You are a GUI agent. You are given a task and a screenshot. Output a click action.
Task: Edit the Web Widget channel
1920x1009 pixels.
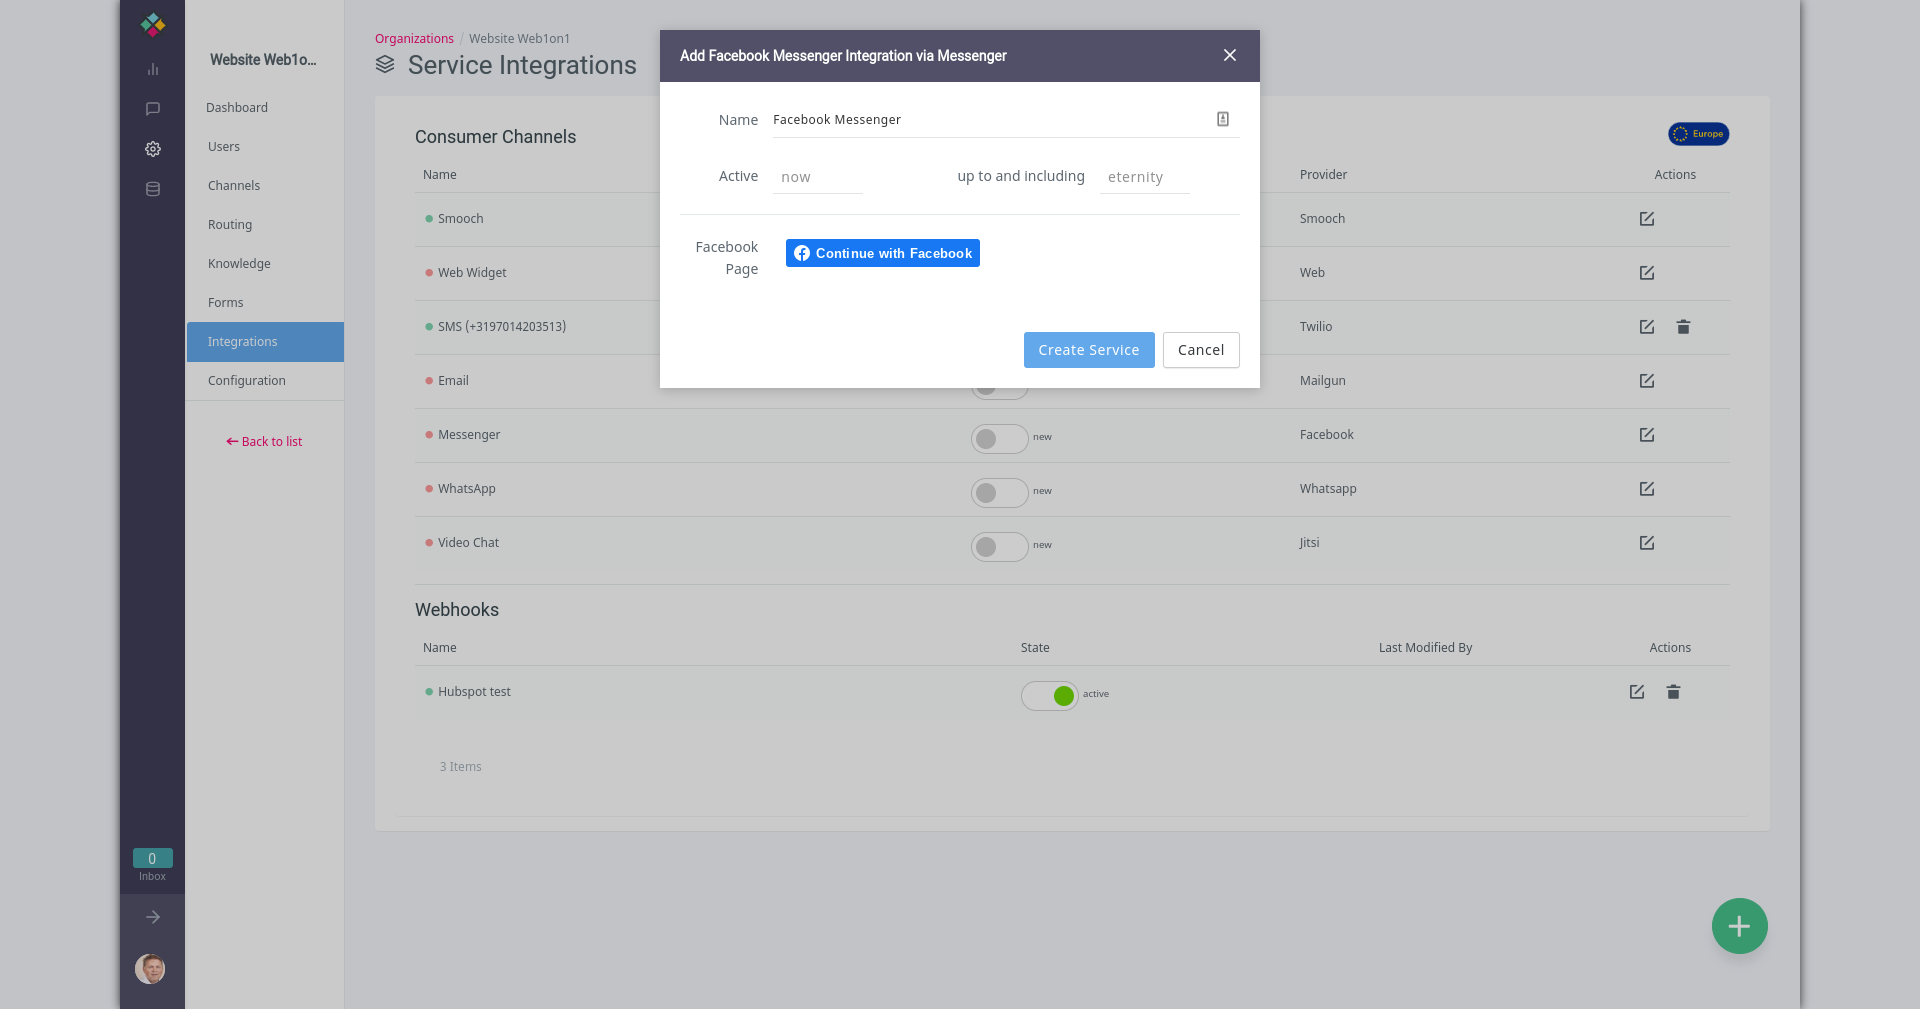click(x=1647, y=273)
